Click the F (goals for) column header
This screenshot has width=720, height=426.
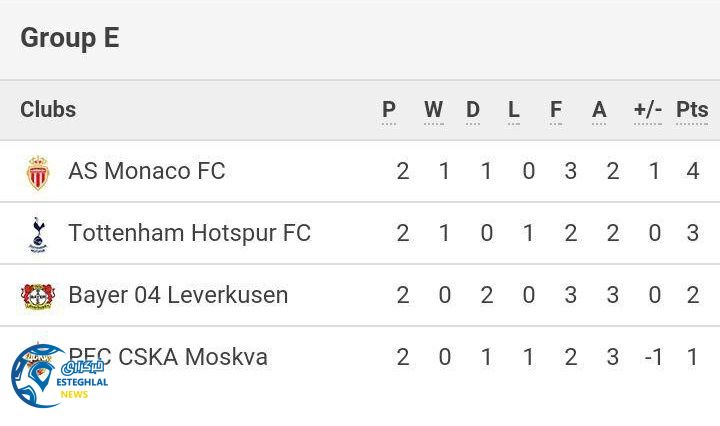[556, 110]
